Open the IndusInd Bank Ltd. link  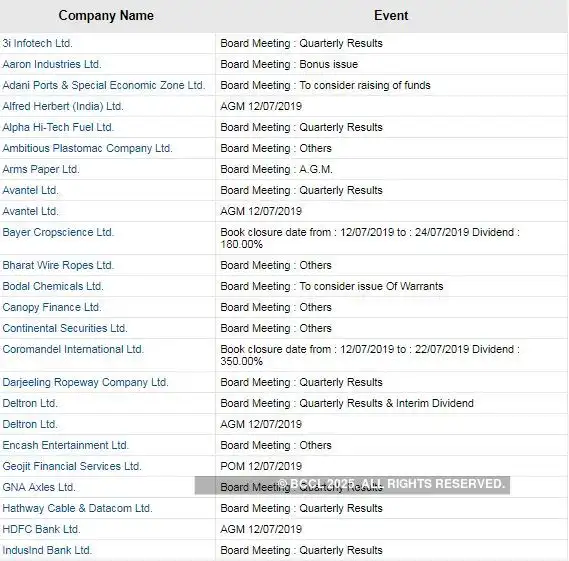point(47,550)
